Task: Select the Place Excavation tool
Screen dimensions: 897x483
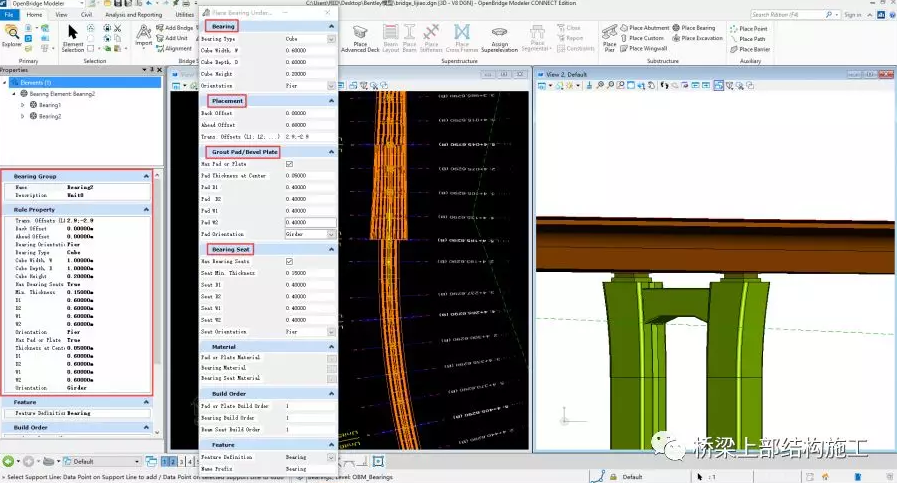Action: click(697, 38)
